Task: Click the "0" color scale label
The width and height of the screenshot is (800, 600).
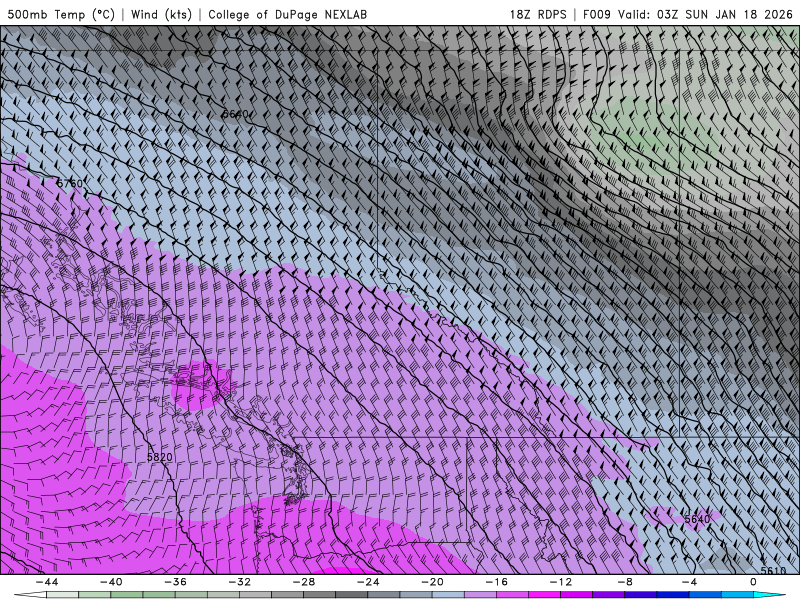Action: pyautogui.click(x=753, y=582)
